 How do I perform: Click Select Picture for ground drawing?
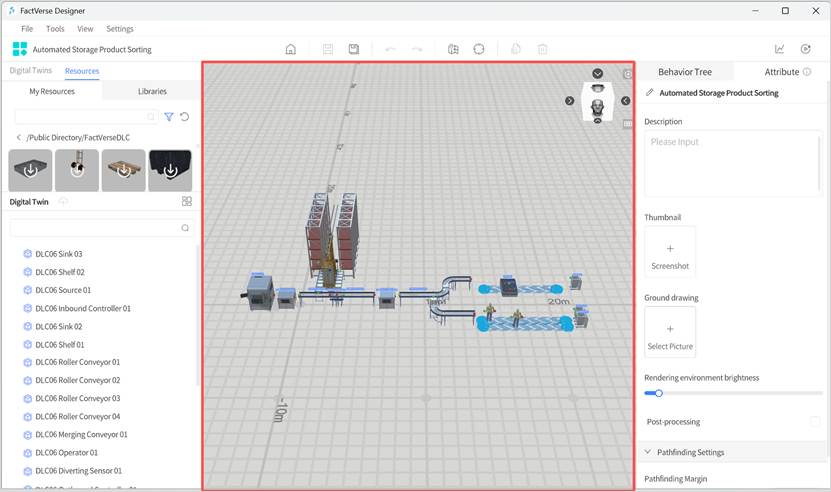tap(670, 333)
